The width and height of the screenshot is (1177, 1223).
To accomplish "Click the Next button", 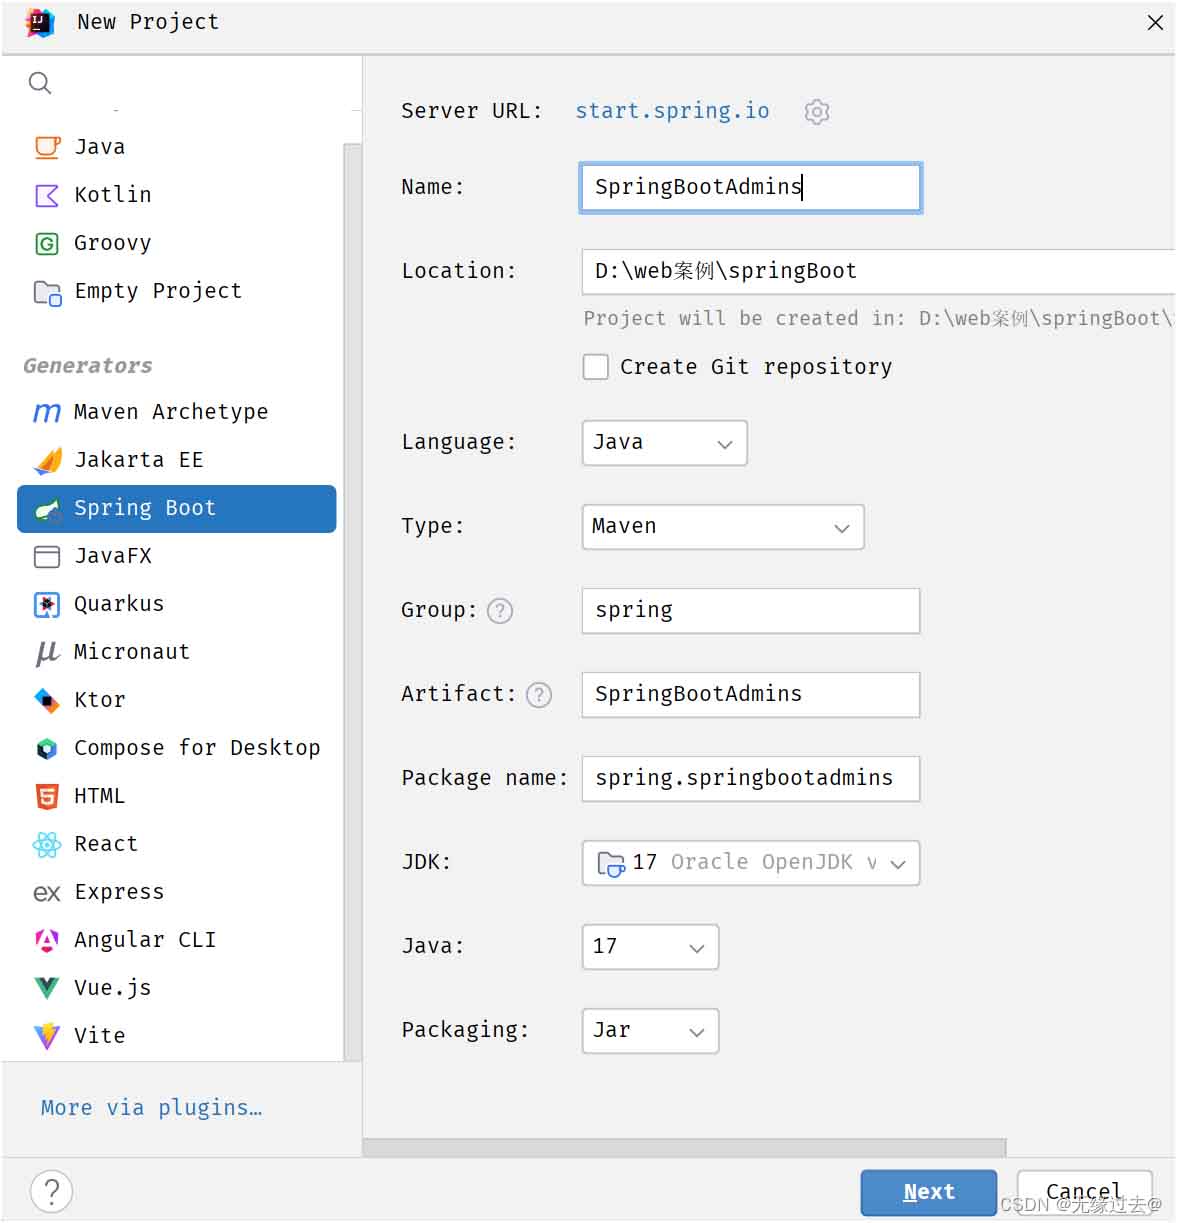I will click(929, 1192).
